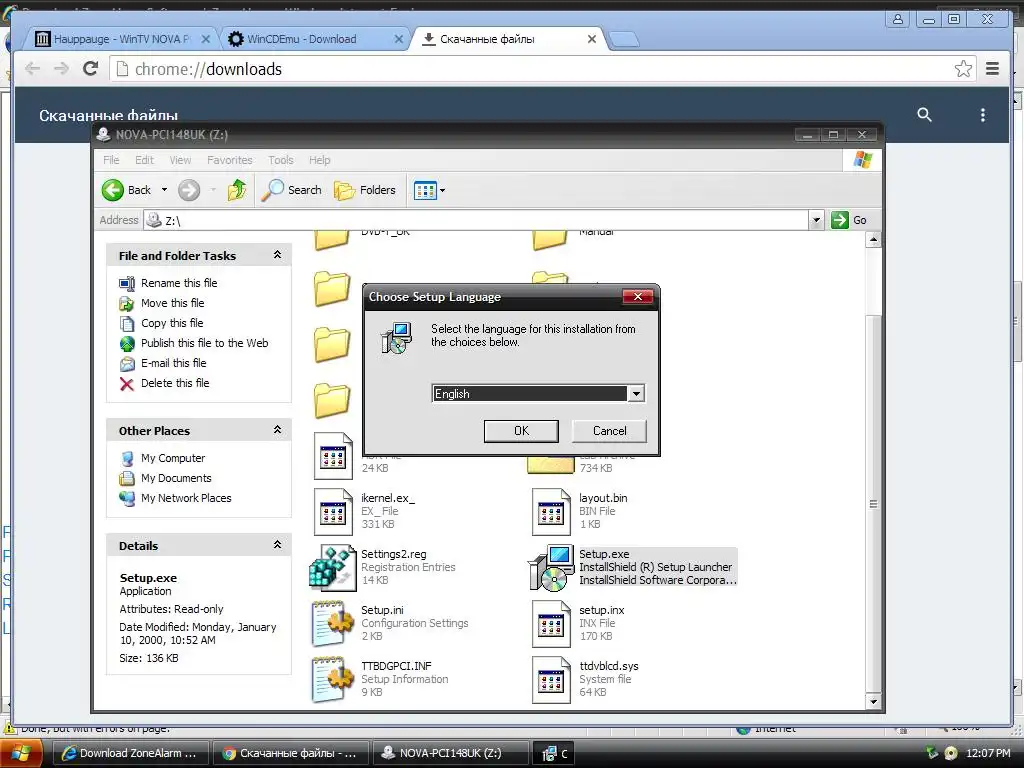
Task: Click the Up folder icon
Action: pos(237,190)
